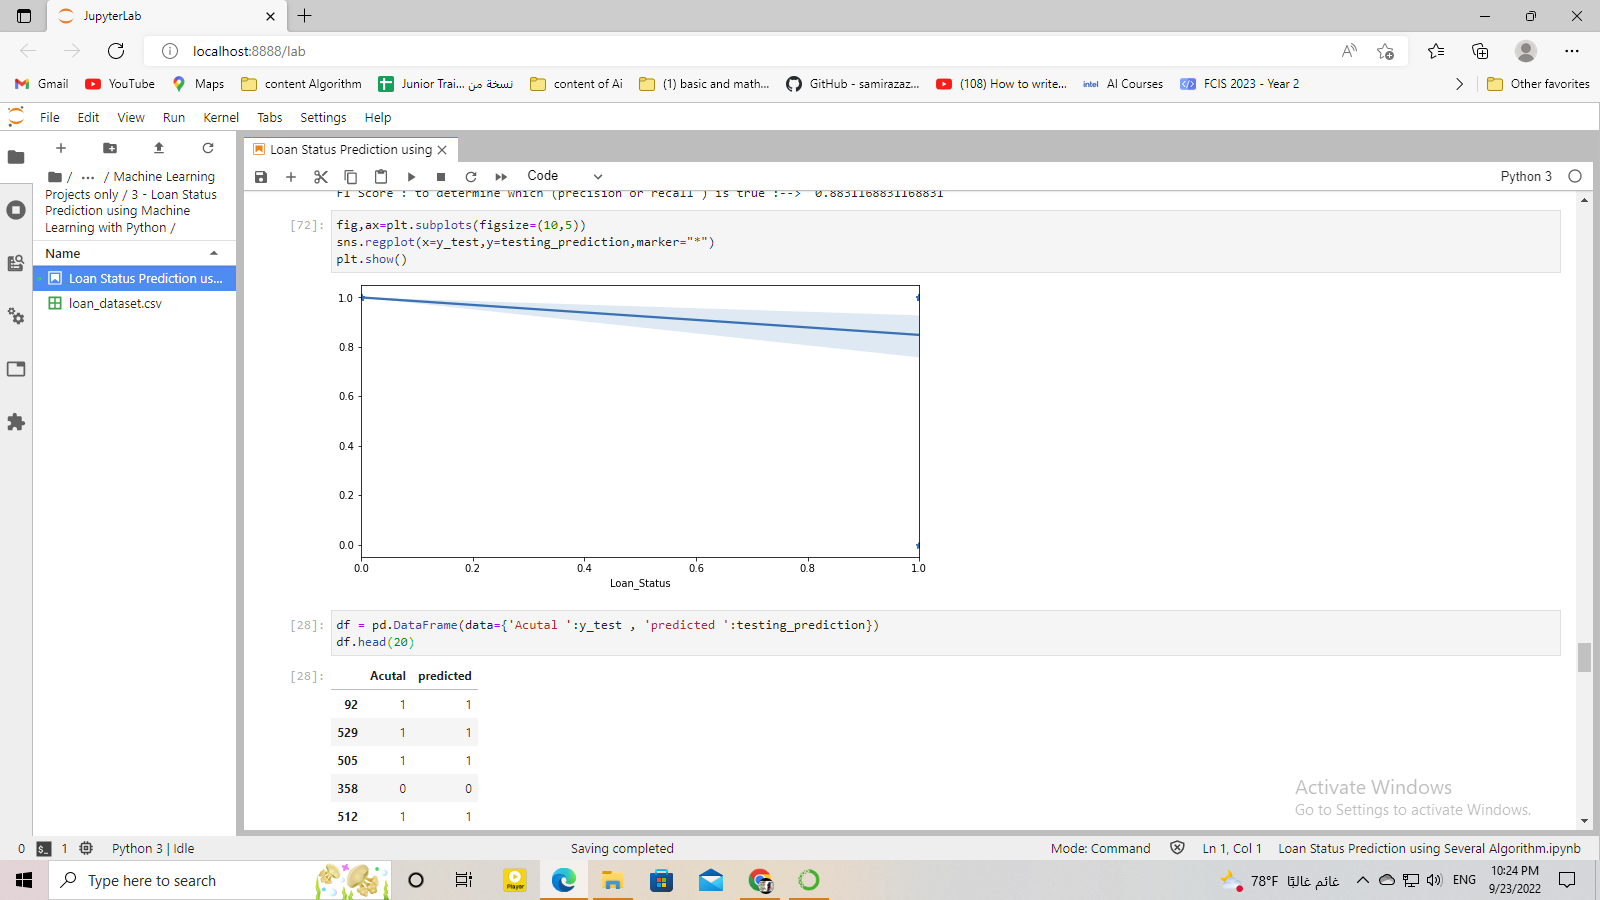Run the selected notebook cell
1600x900 pixels.
pos(411,176)
